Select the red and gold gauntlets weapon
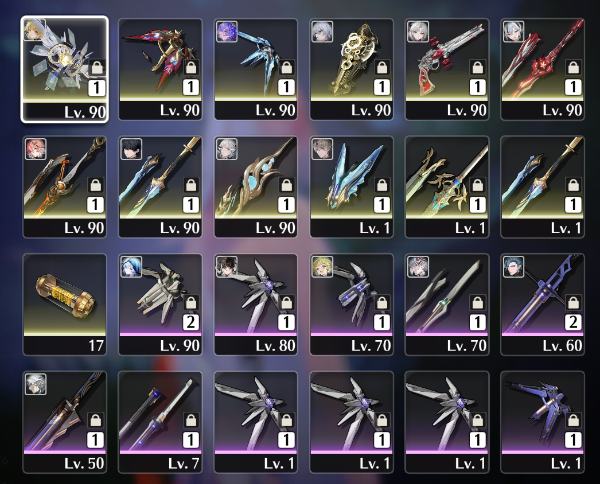 click(x=160, y=69)
